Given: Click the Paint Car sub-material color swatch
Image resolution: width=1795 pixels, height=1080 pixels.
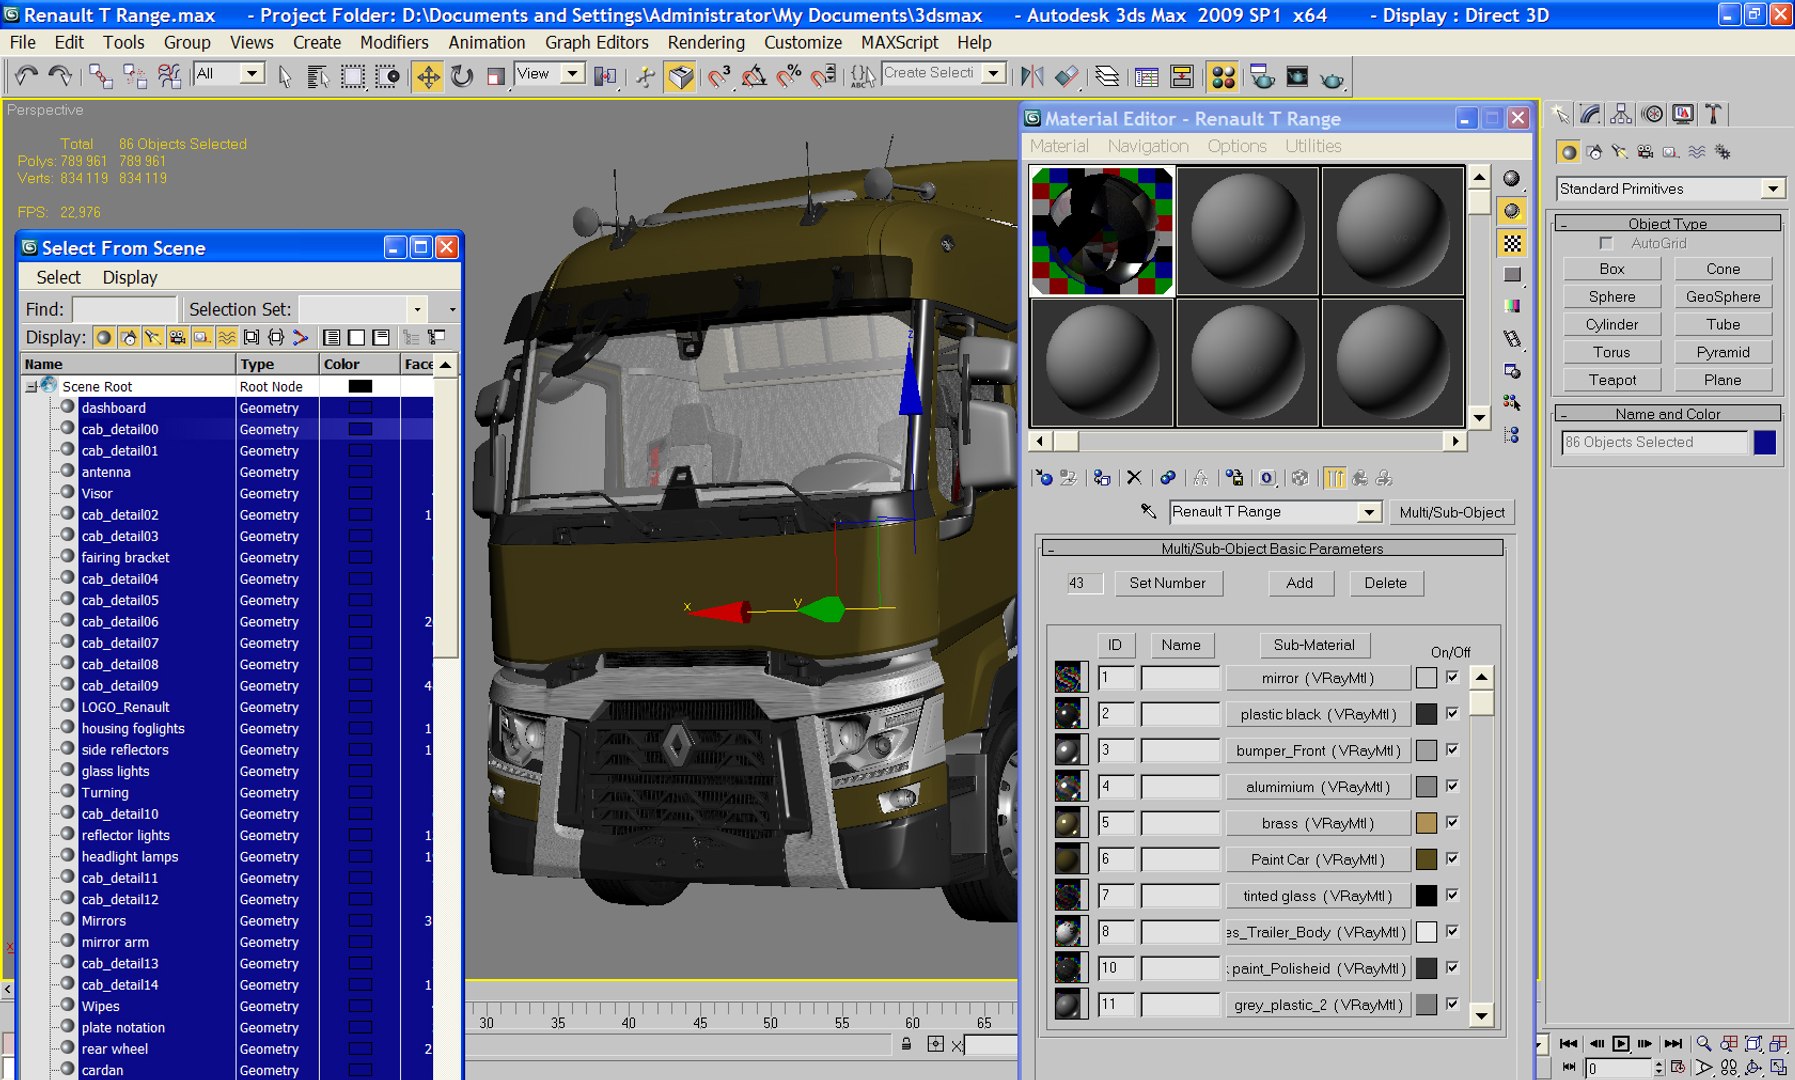Looking at the screenshot, I should click(x=1426, y=859).
